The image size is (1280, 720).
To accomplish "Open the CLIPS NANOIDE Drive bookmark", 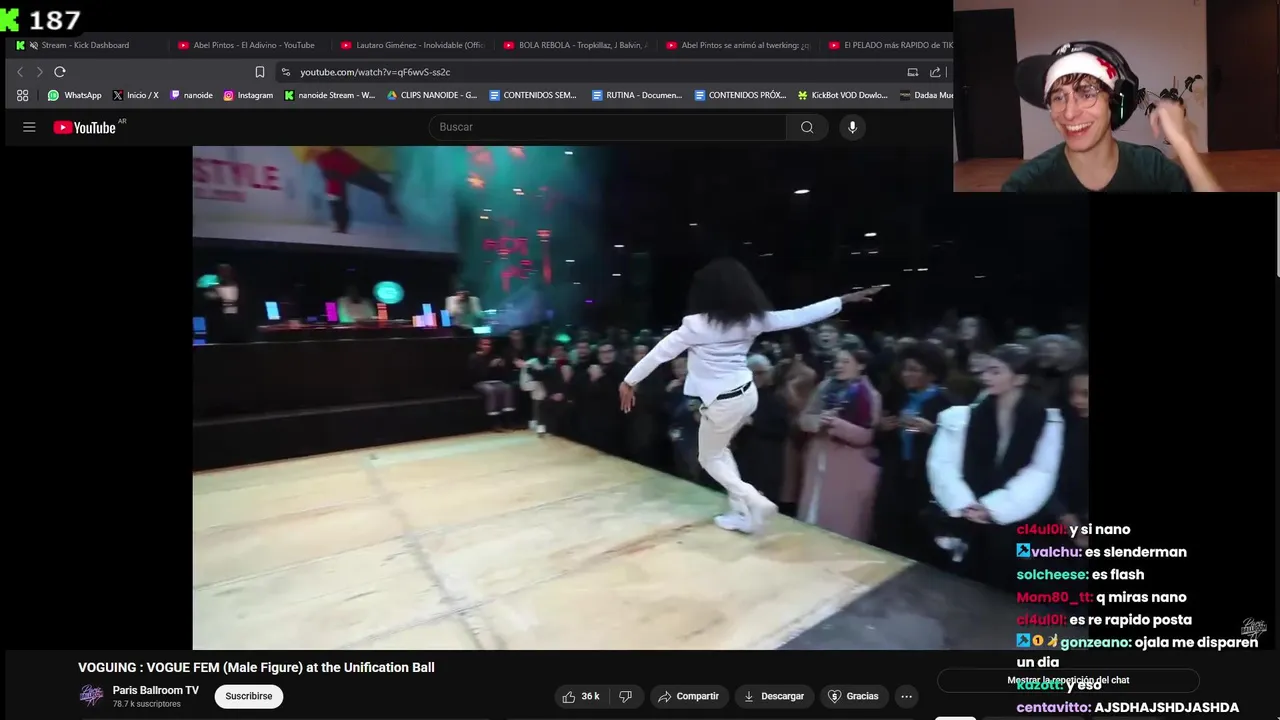I will [x=432, y=95].
